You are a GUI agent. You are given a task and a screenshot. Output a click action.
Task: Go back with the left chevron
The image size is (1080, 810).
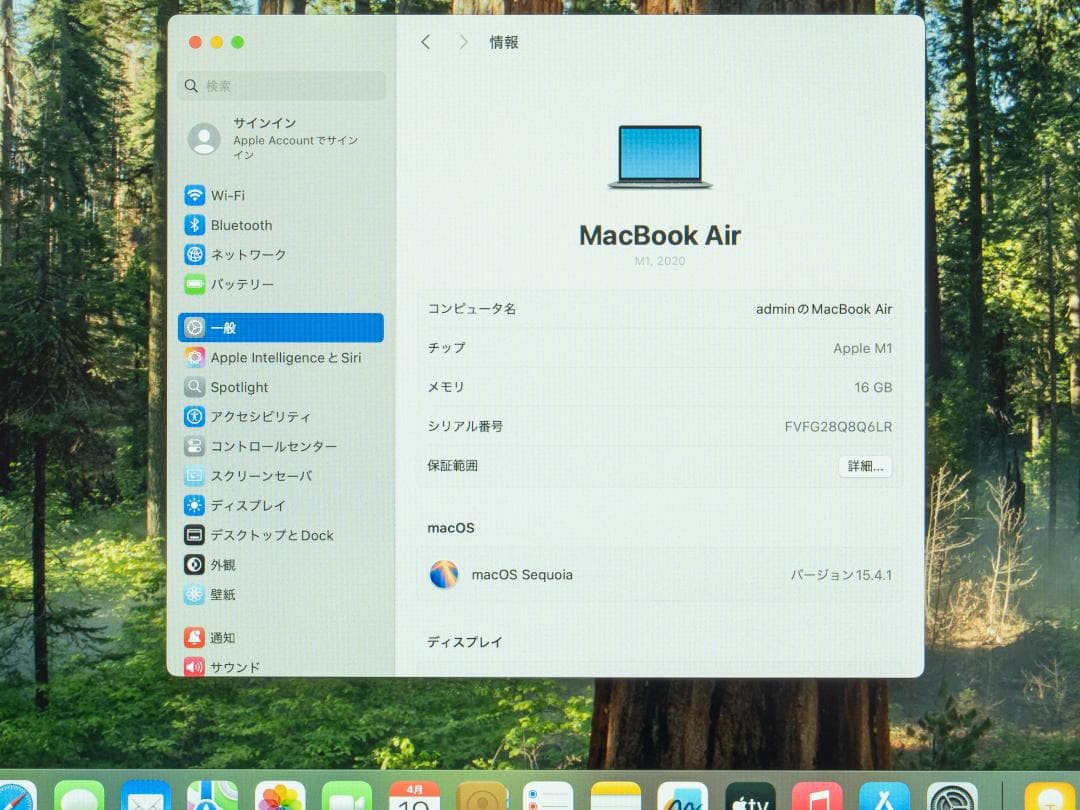[x=426, y=43]
